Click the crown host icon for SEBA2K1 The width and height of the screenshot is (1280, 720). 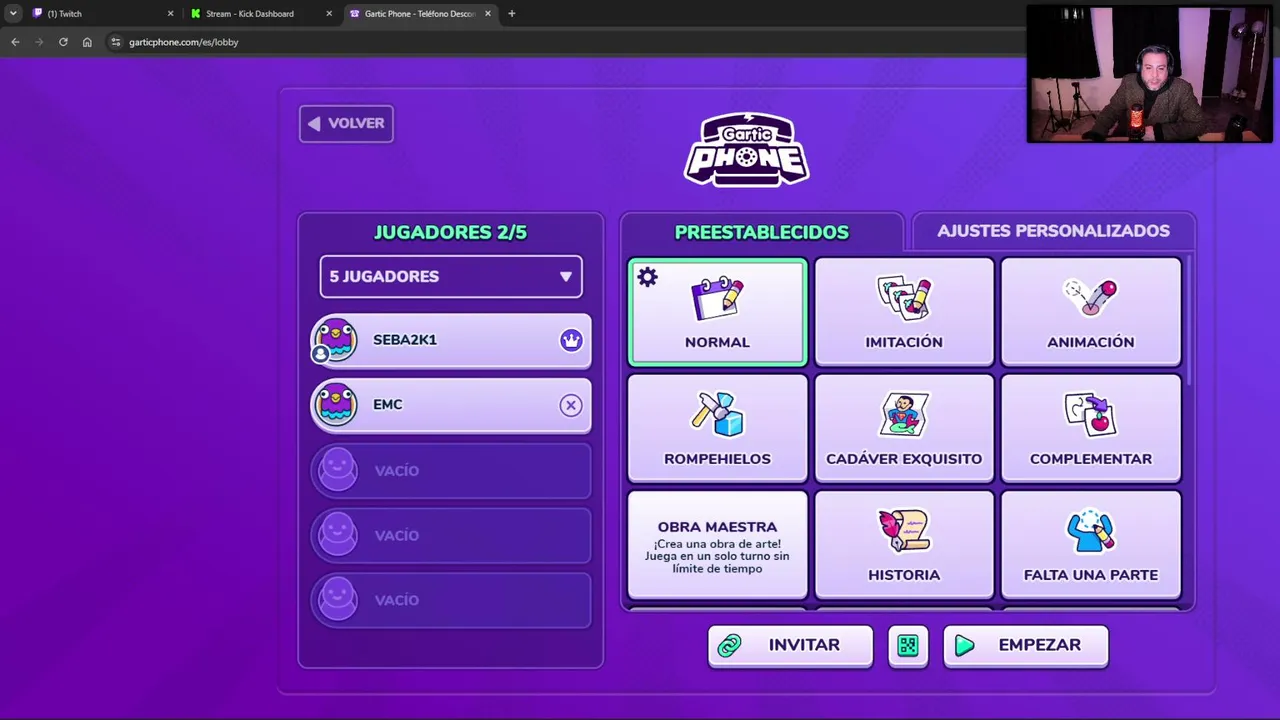pos(571,340)
